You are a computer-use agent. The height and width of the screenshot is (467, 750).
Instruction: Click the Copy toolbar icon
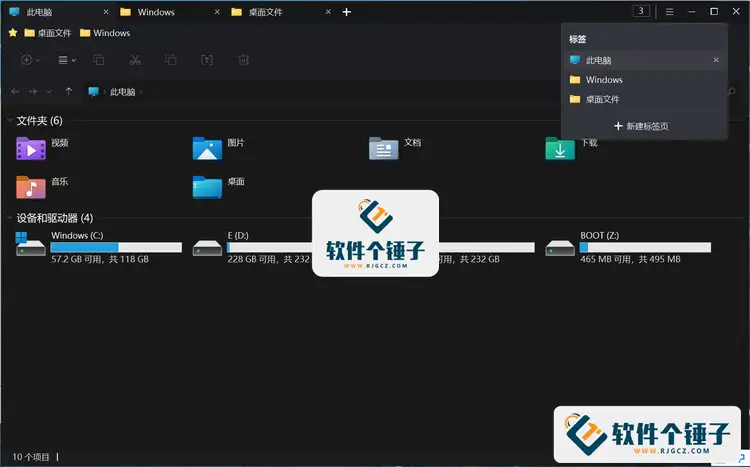[x=99, y=60]
